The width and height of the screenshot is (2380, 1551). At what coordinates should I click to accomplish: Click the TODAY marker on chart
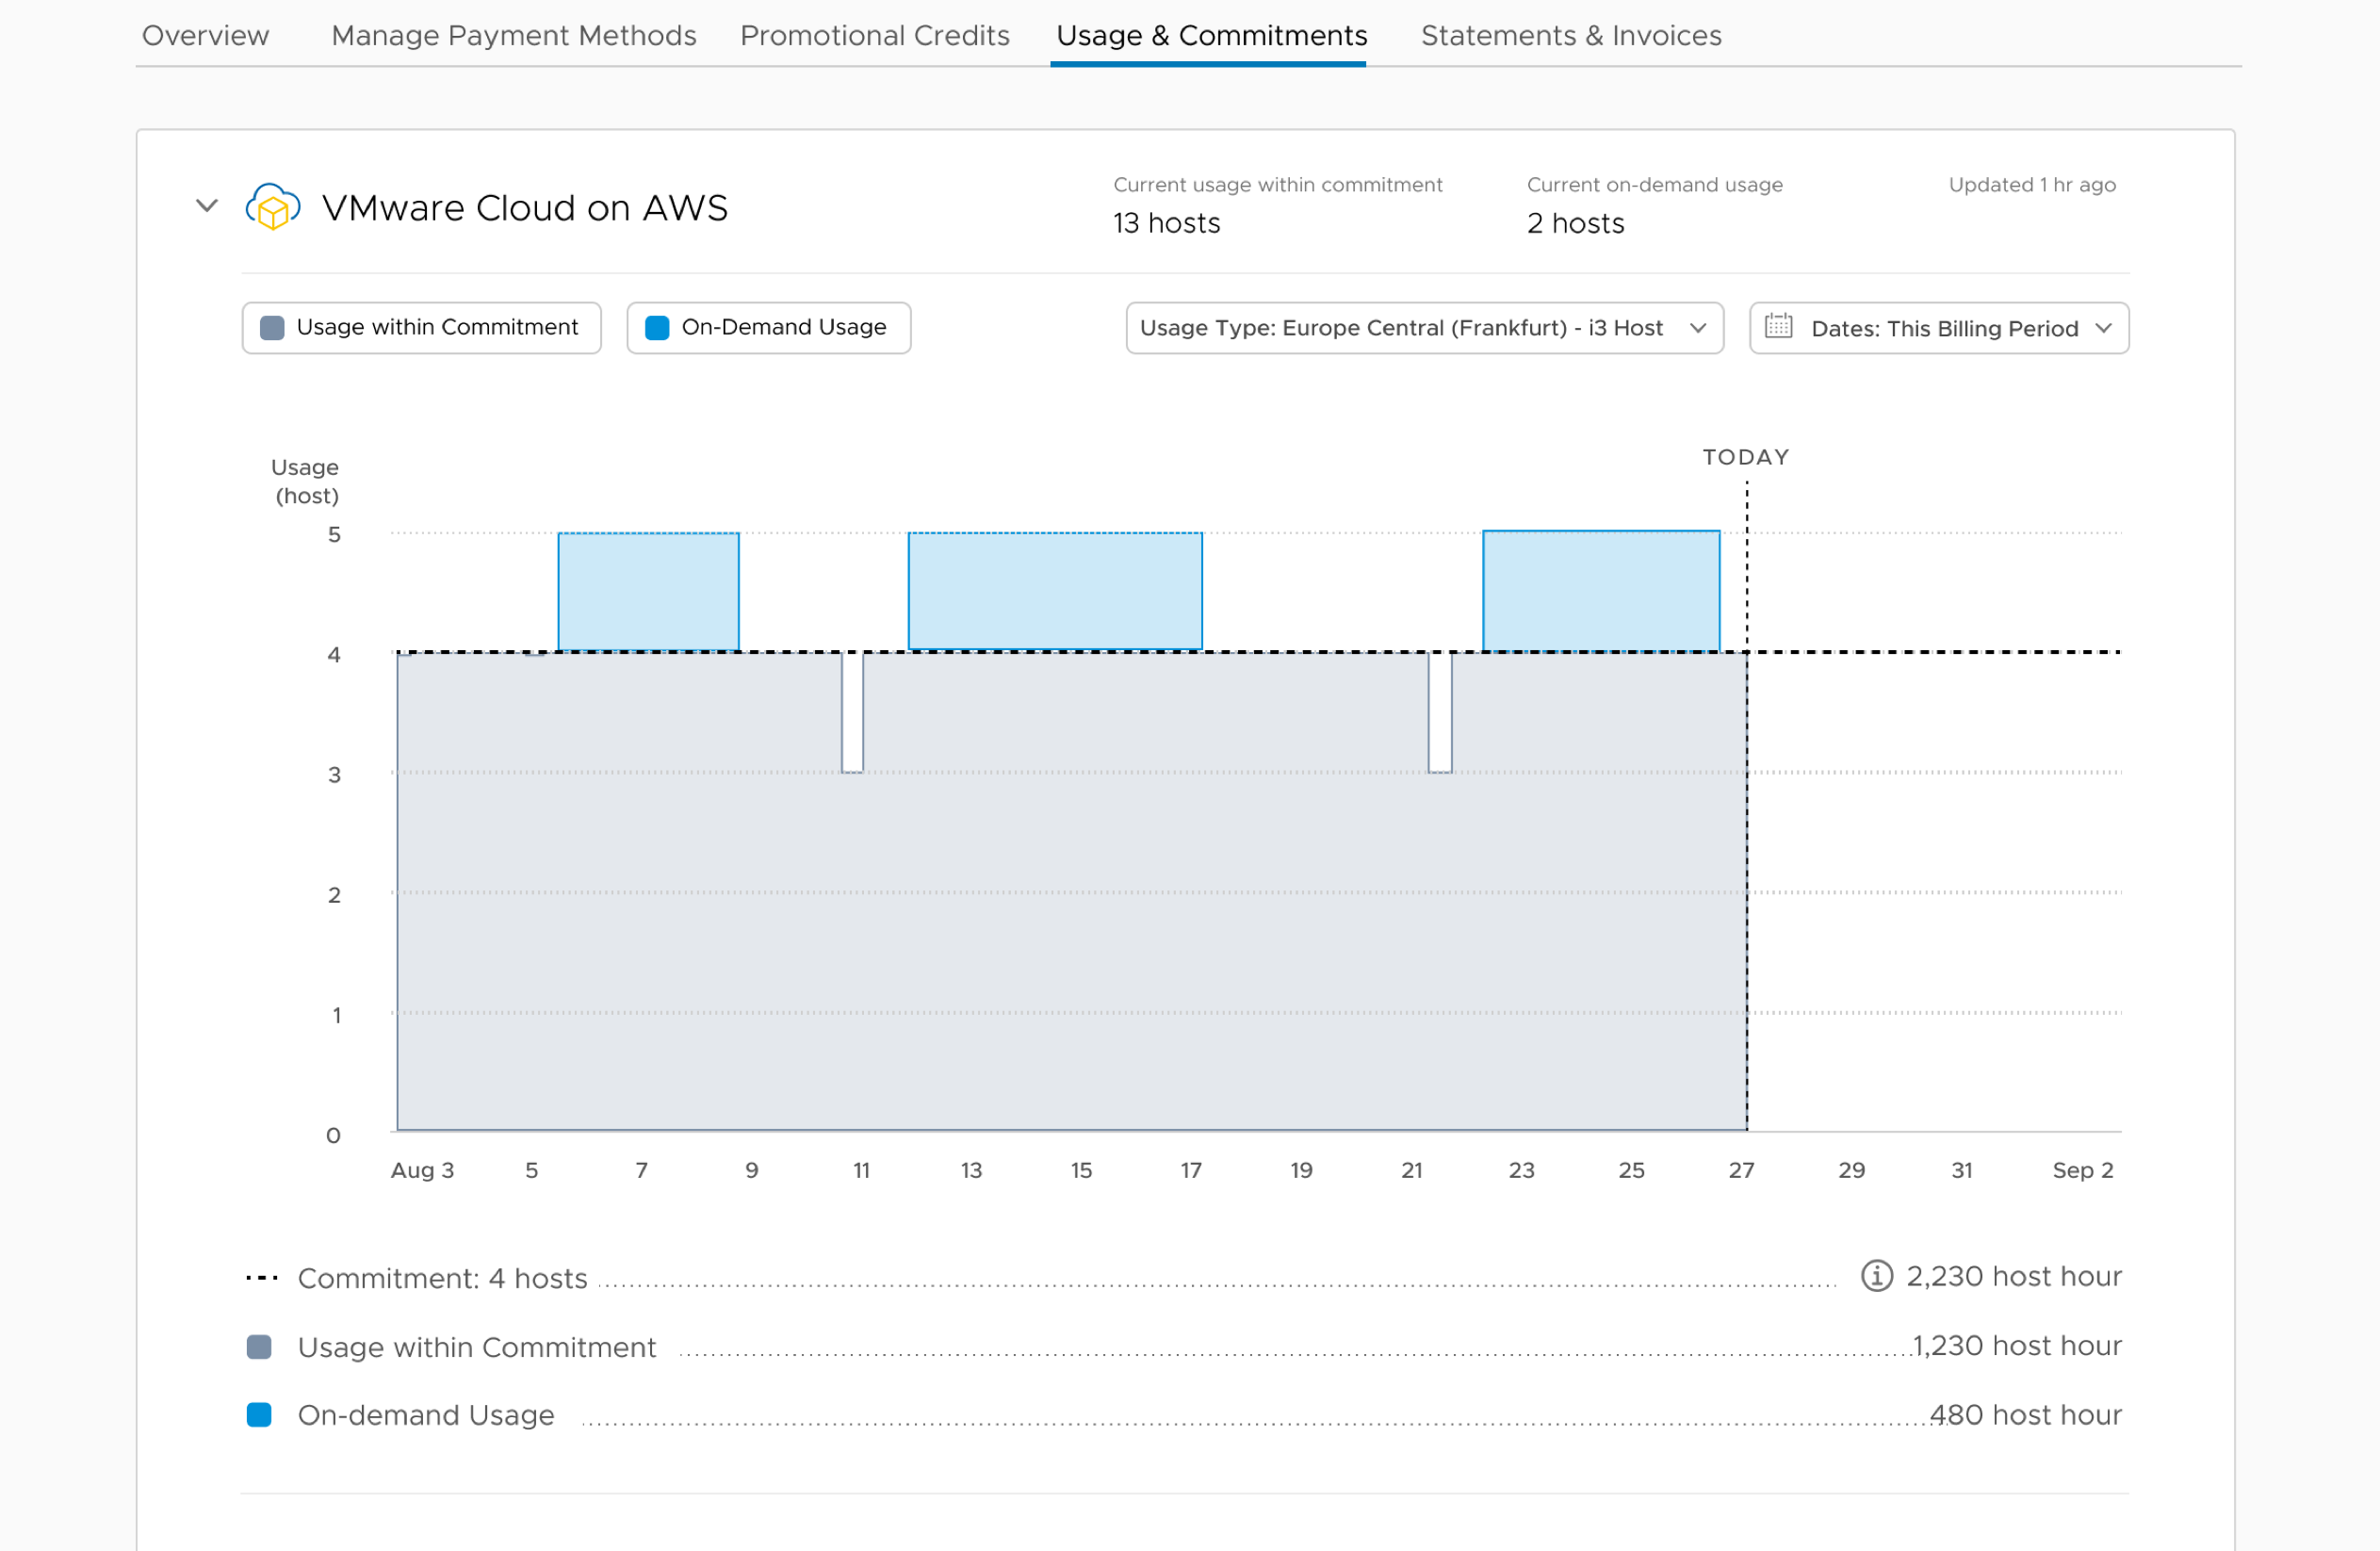(x=1746, y=457)
